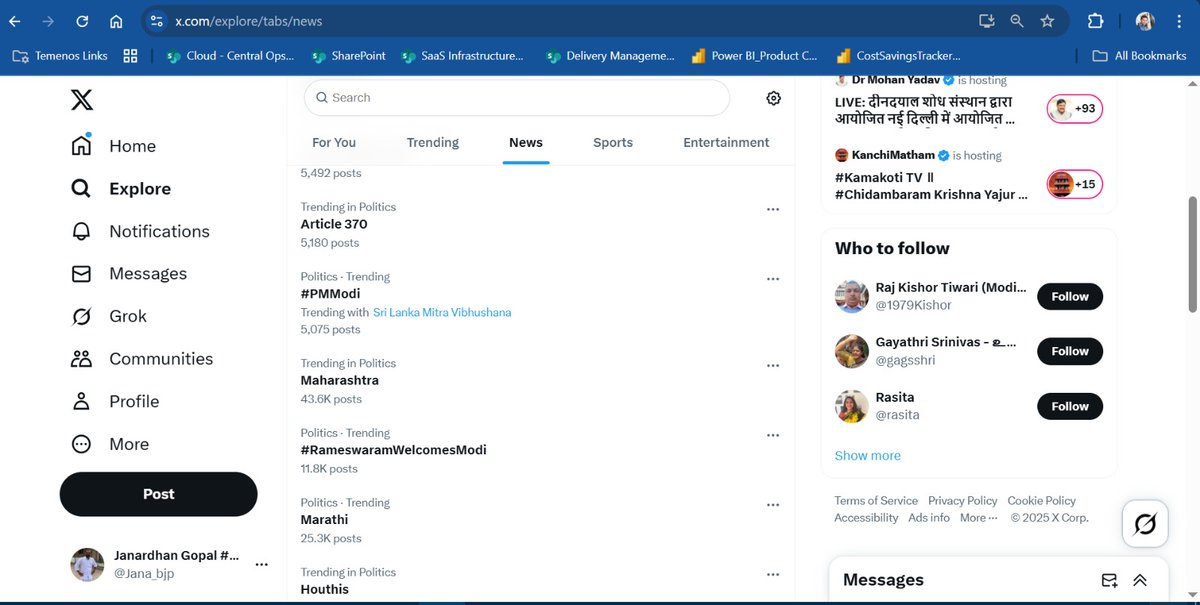Viewport: 1200px width, 605px height.
Task: Switch to the Sports tab
Action: [x=613, y=143]
